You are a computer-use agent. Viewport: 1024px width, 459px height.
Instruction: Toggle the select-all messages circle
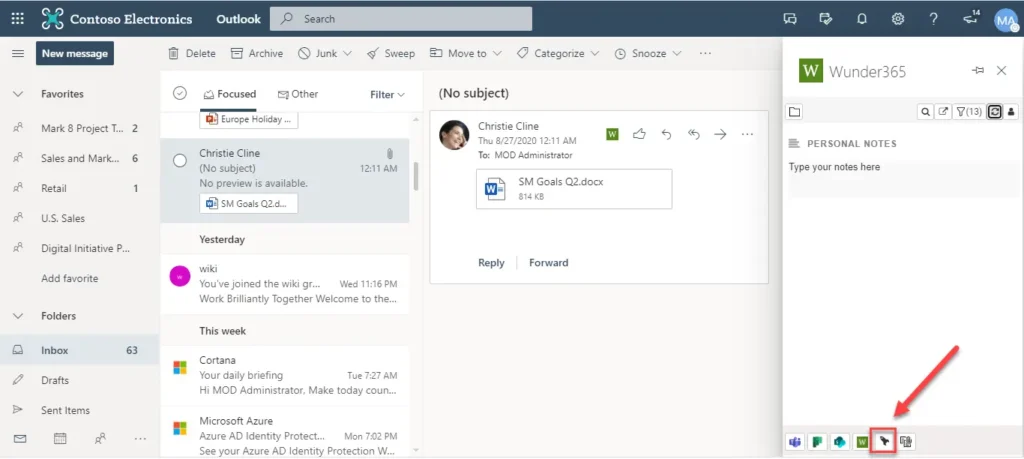pyautogui.click(x=180, y=93)
